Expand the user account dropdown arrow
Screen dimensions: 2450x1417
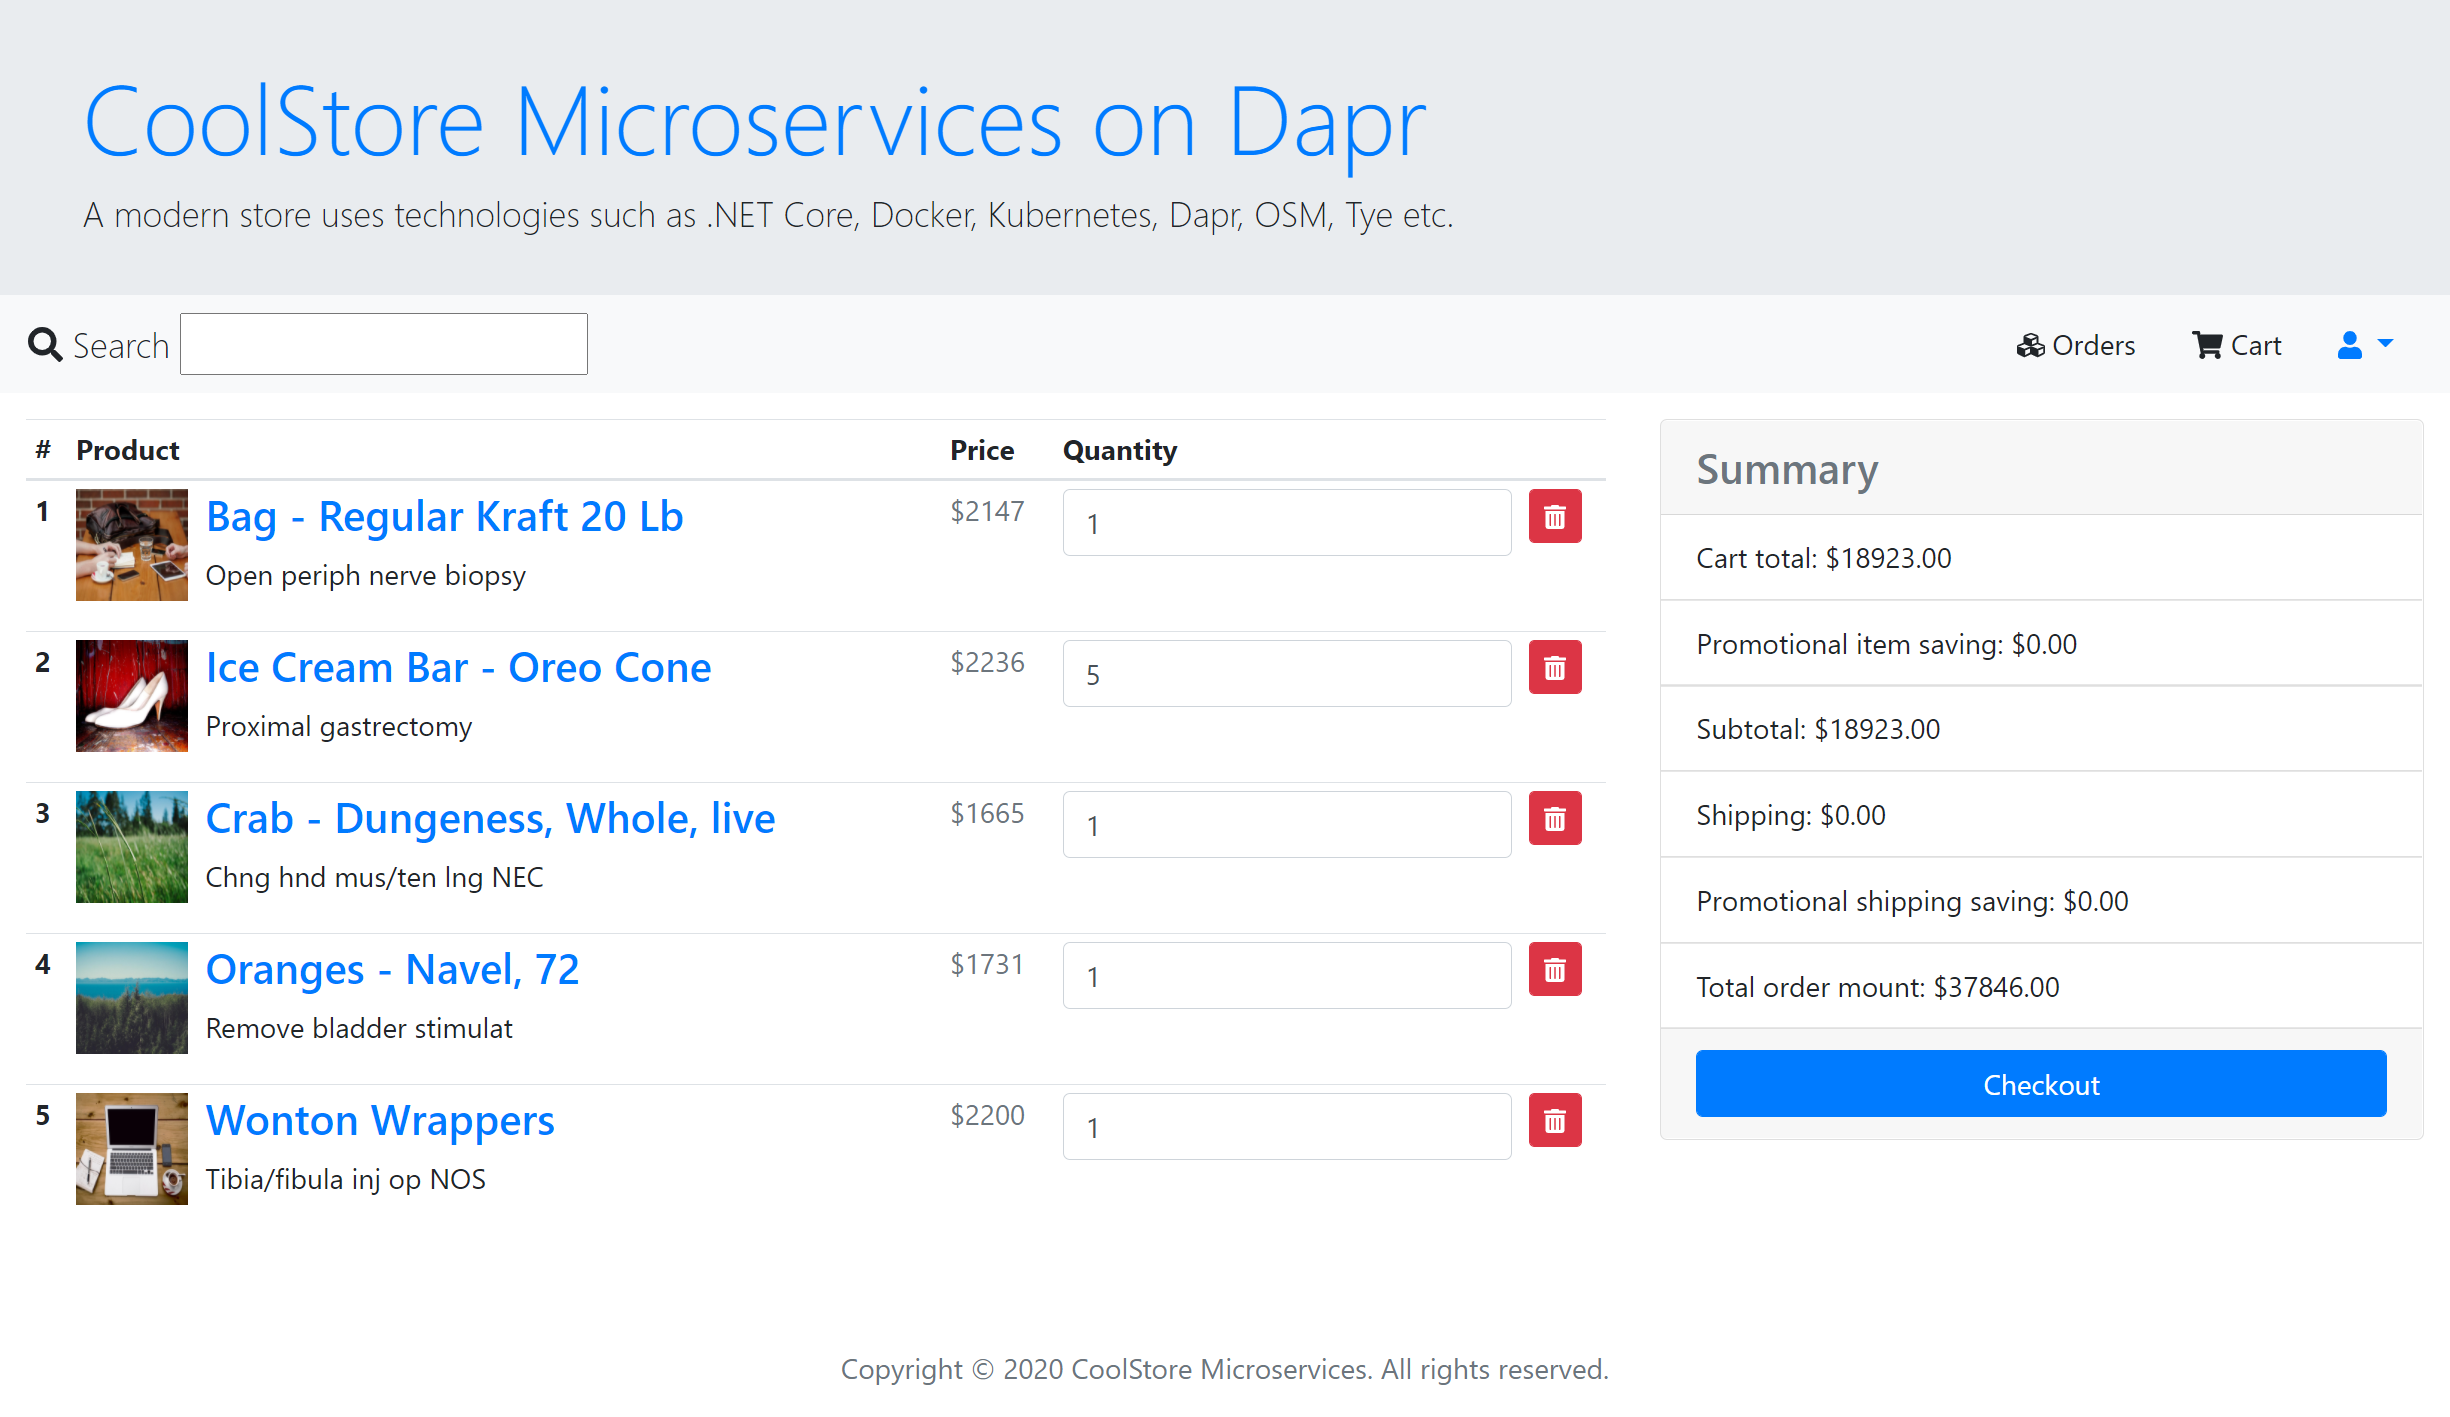pos(2386,343)
